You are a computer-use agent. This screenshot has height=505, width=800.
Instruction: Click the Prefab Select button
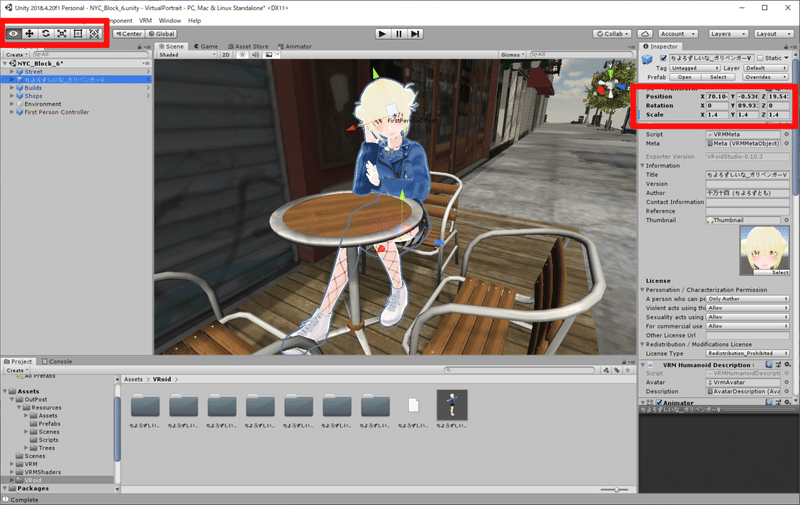pyautogui.click(x=718, y=77)
